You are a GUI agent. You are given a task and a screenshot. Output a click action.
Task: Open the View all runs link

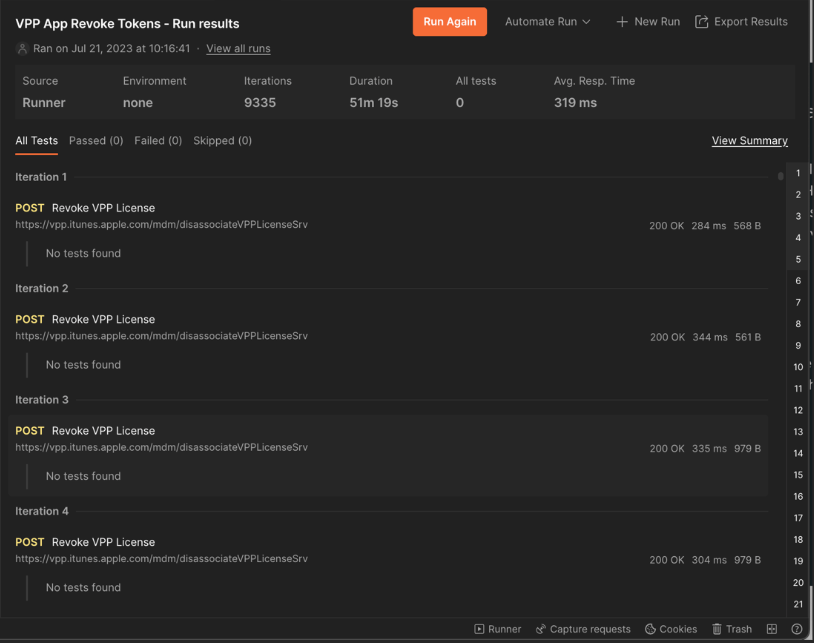(x=238, y=48)
